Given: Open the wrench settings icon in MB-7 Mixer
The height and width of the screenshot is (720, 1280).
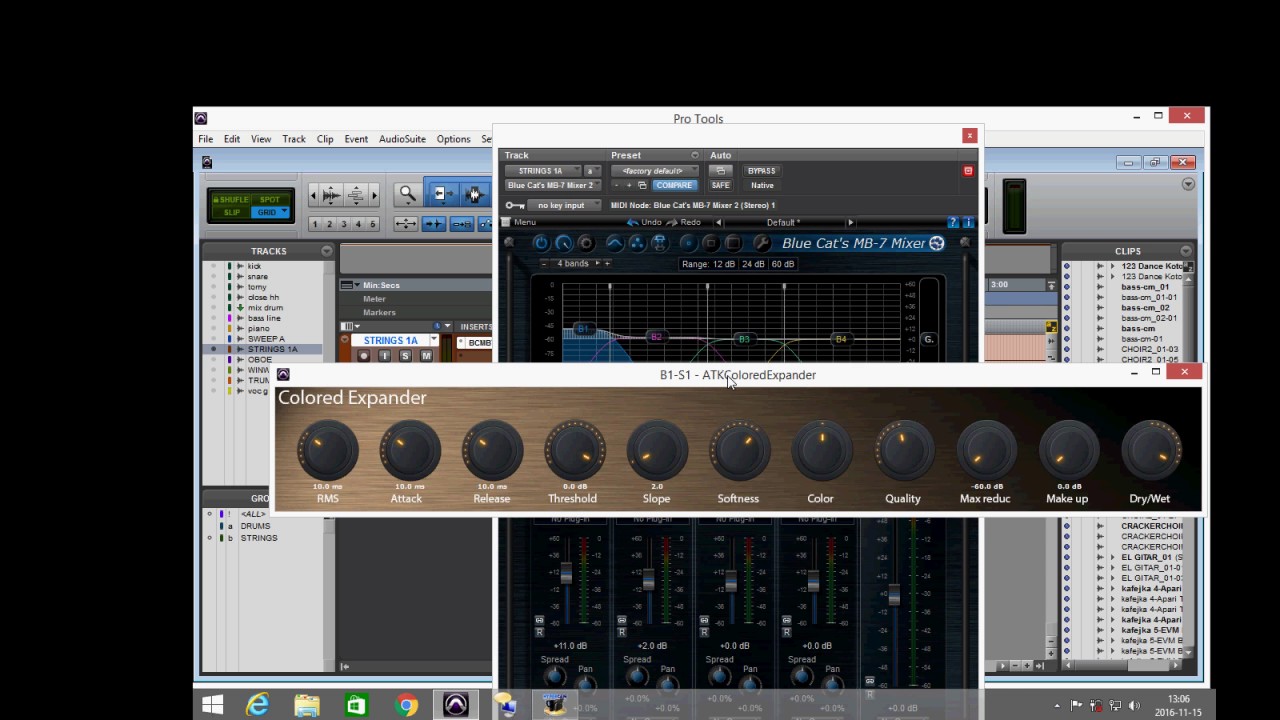Looking at the screenshot, I should pos(761,243).
